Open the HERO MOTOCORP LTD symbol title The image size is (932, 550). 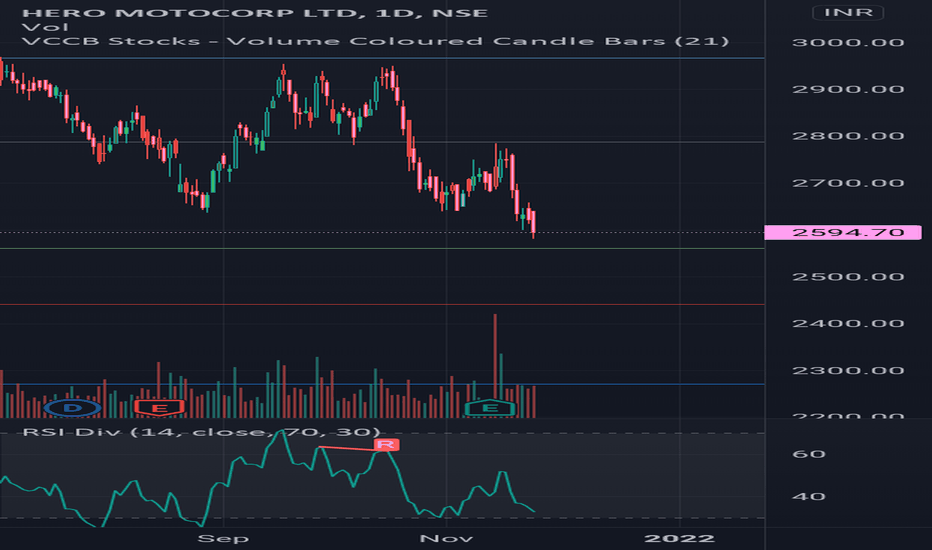254,12
